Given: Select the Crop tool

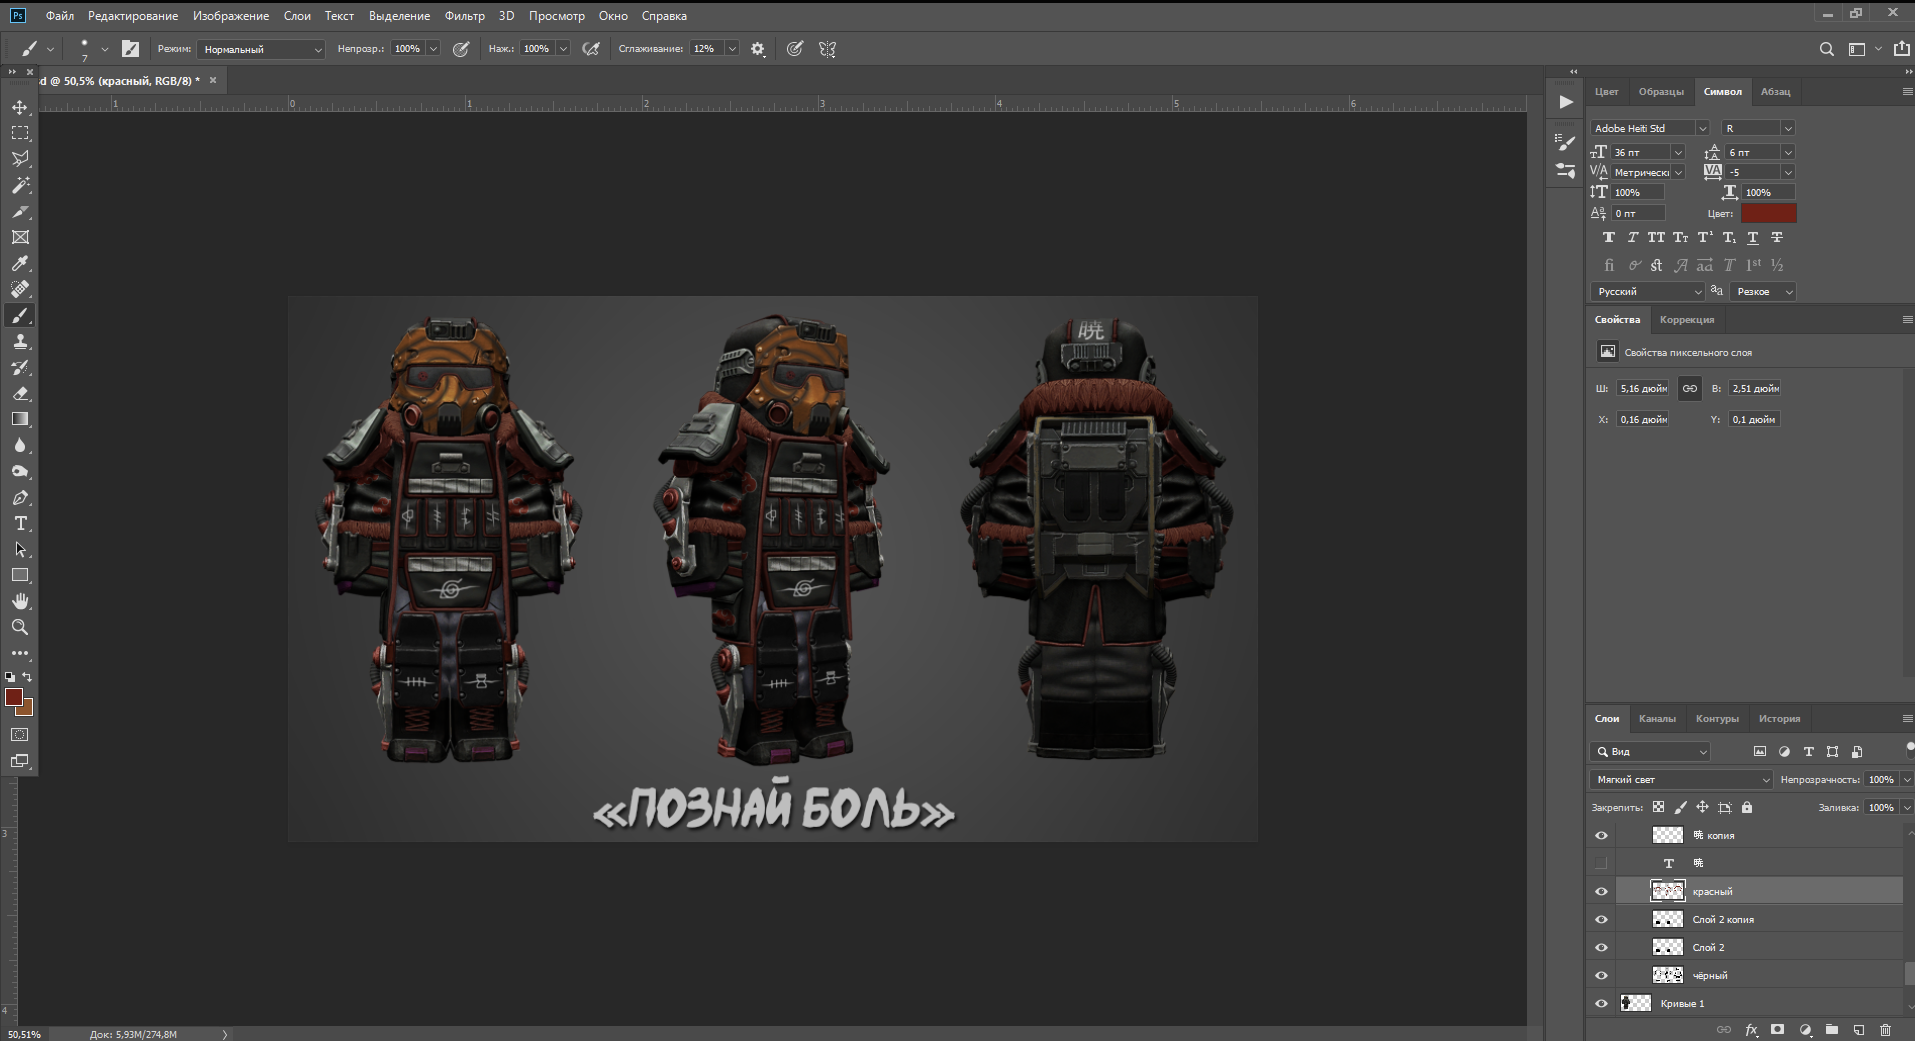Looking at the screenshot, I should (20, 211).
